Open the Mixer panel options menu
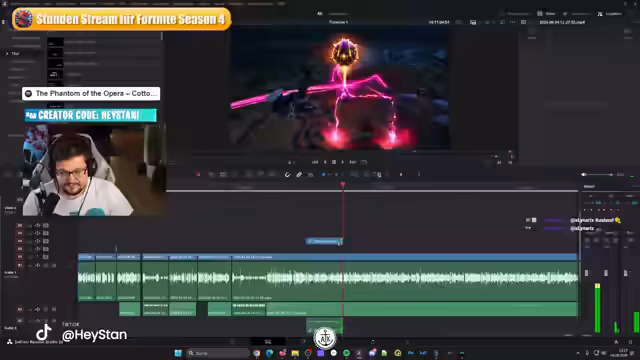This screenshot has width=640, height=360. pos(636,187)
